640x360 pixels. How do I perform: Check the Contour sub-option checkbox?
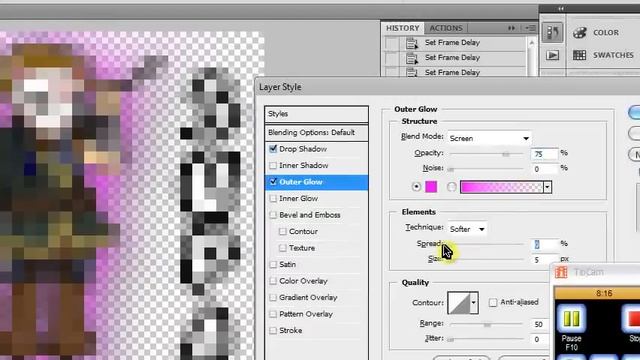(282, 231)
